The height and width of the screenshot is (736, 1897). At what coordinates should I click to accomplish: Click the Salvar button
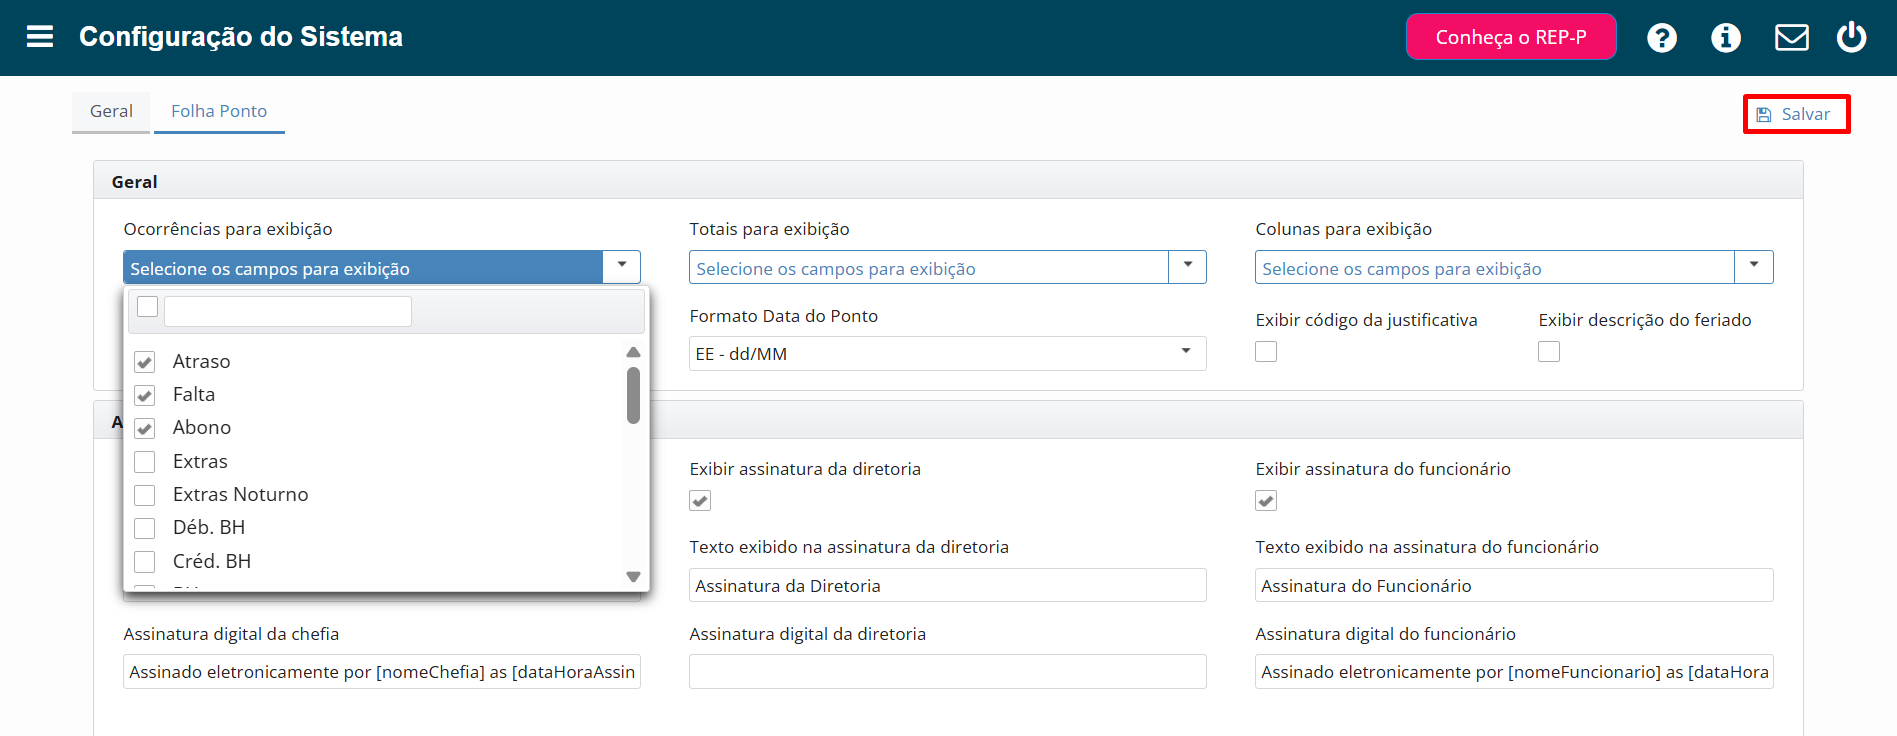[x=1796, y=114]
